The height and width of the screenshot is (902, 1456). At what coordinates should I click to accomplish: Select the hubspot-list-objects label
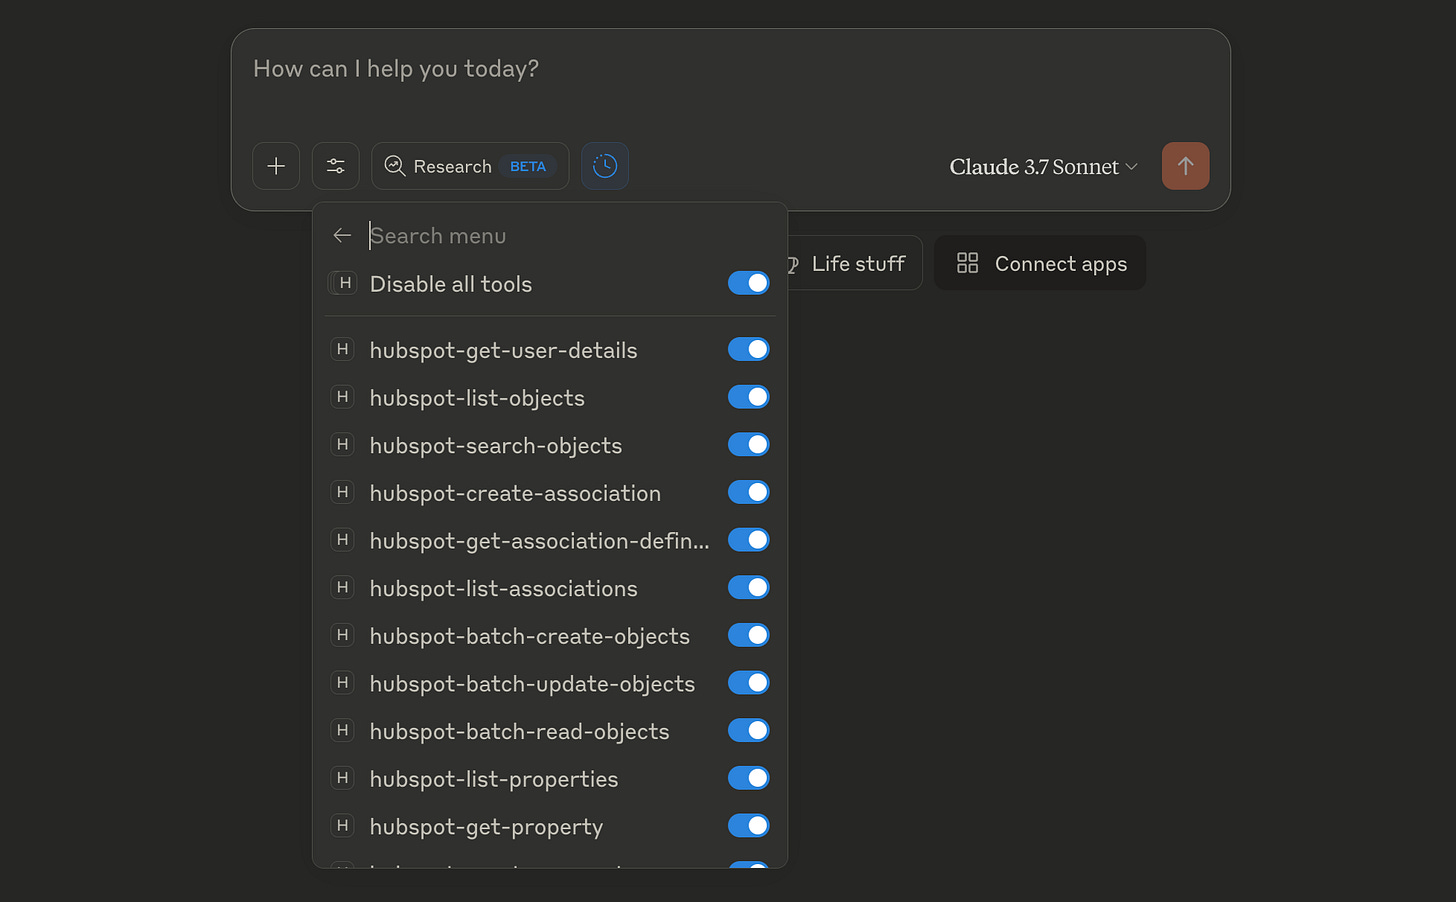click(x=477, y=398)
